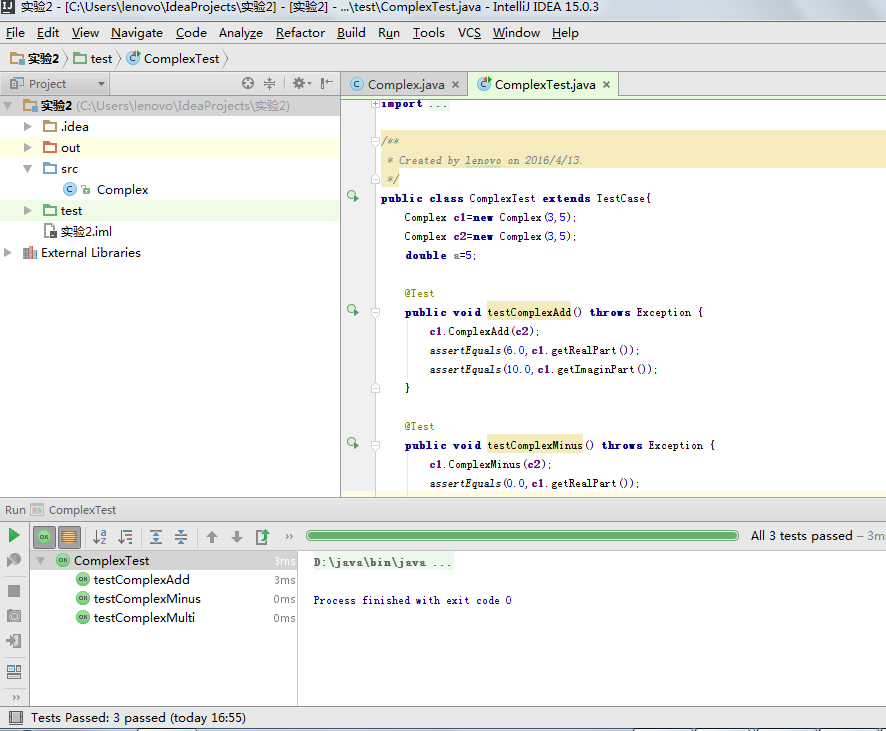This screenshot has width=886, height=731.
Task: Collapse the 实验2 project root node
Action: [x=8, y=106]
